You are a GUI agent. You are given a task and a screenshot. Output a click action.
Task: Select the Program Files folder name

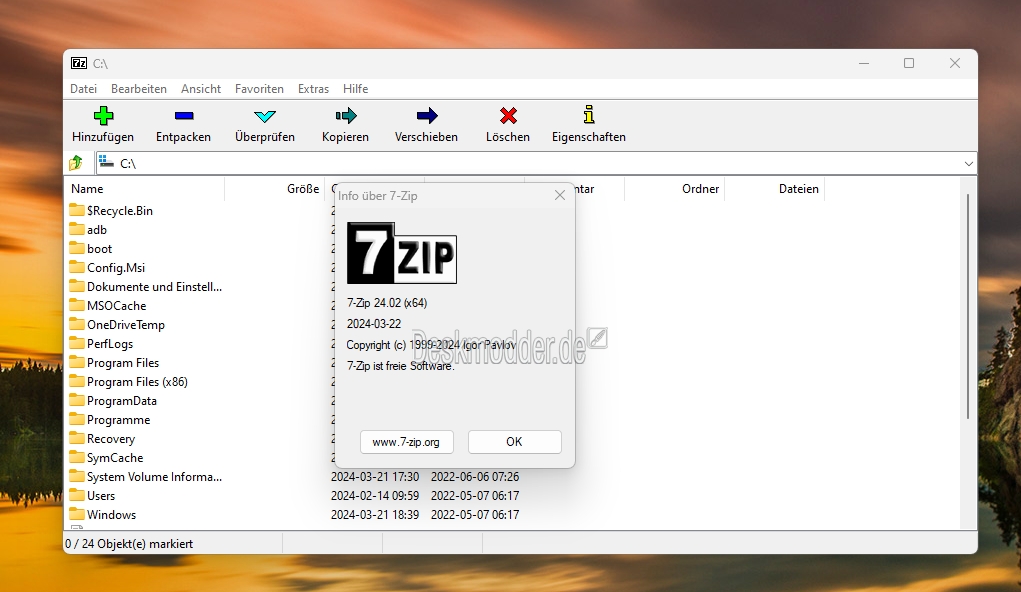(123, 363)
